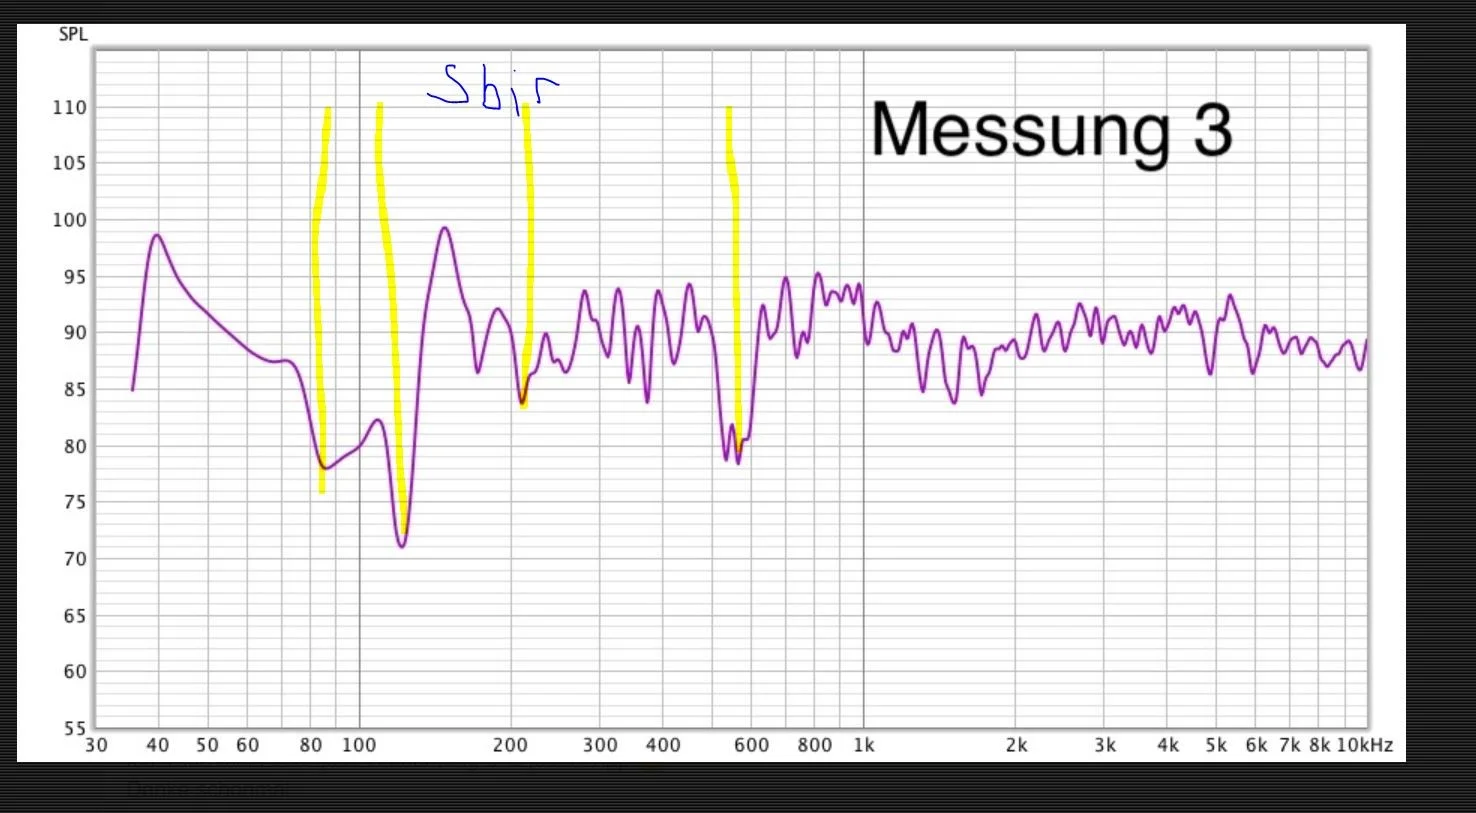Click the 4k frequency axis label
The width and height of the screenshot is (1476, 813).
(x=1168, y=745)
